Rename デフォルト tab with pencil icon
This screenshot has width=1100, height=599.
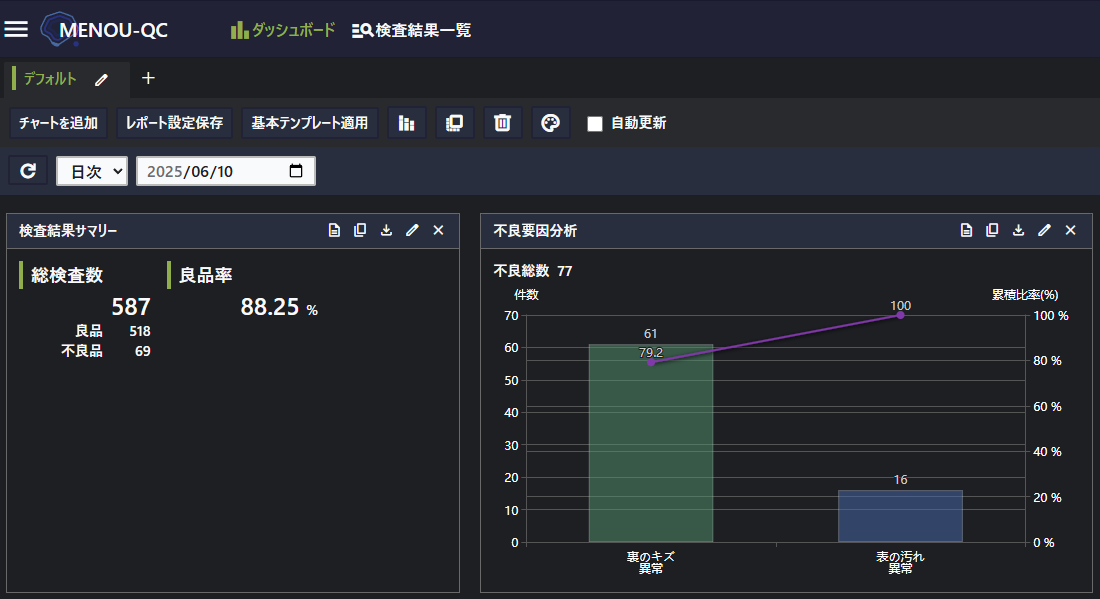click(x=101, y=79)
